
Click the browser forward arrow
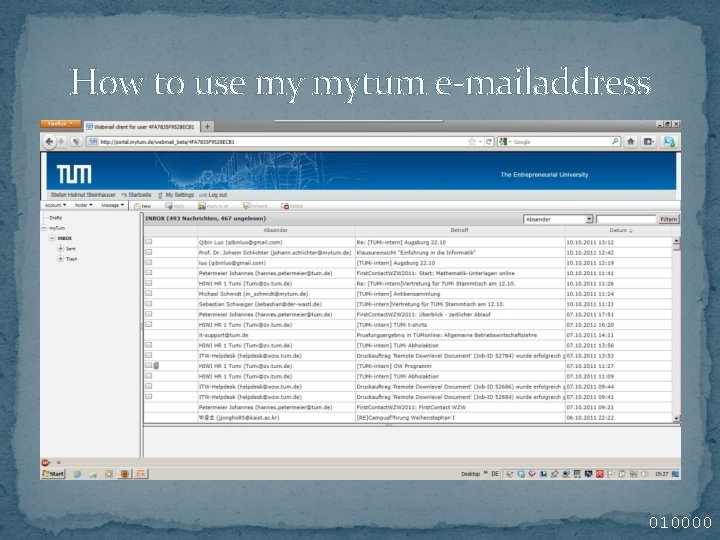(61, 142)
